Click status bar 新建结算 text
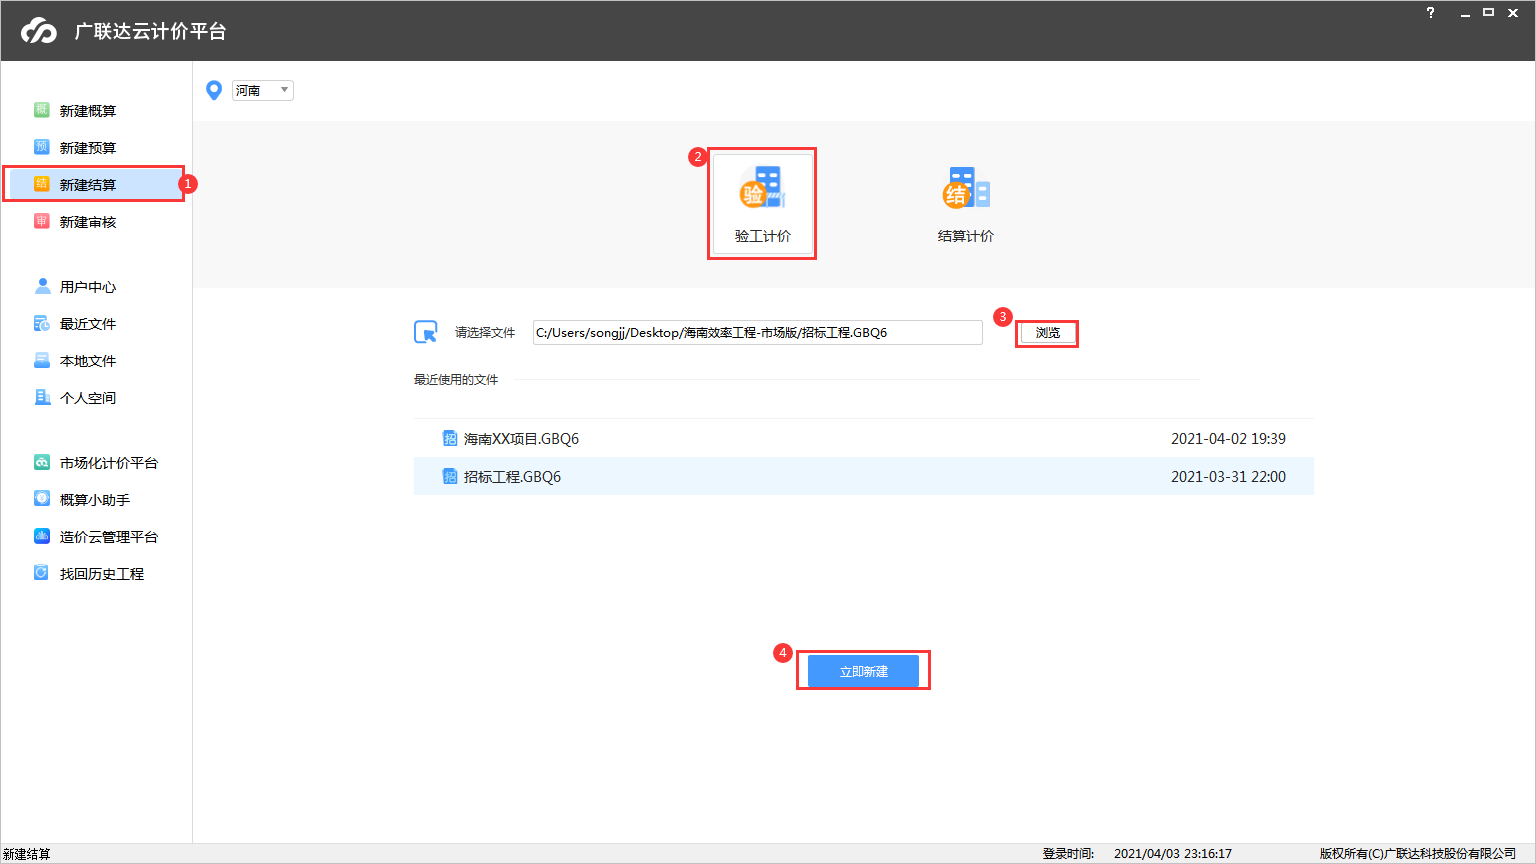The height and width of the screenshot is (864, 1536). coord(27,854)
